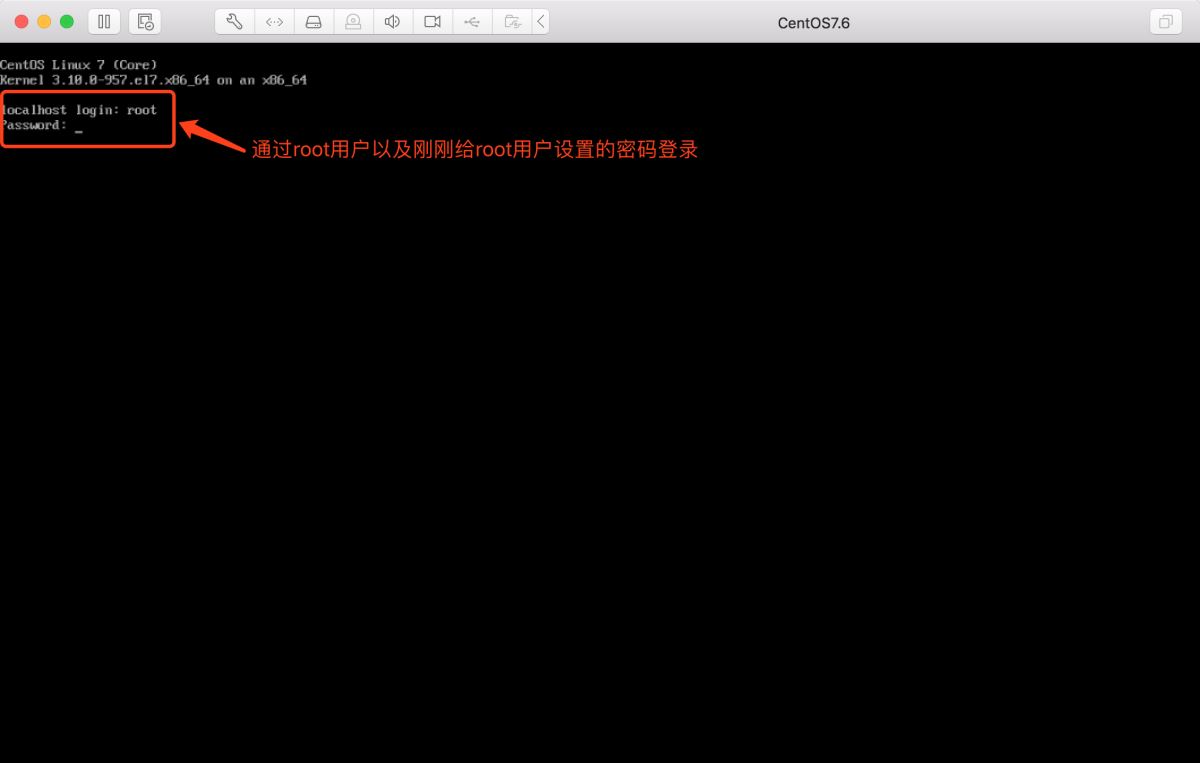Close the CentOS7.6 window
Viewport: 1200px width, 763px height.
coord(21,21)
